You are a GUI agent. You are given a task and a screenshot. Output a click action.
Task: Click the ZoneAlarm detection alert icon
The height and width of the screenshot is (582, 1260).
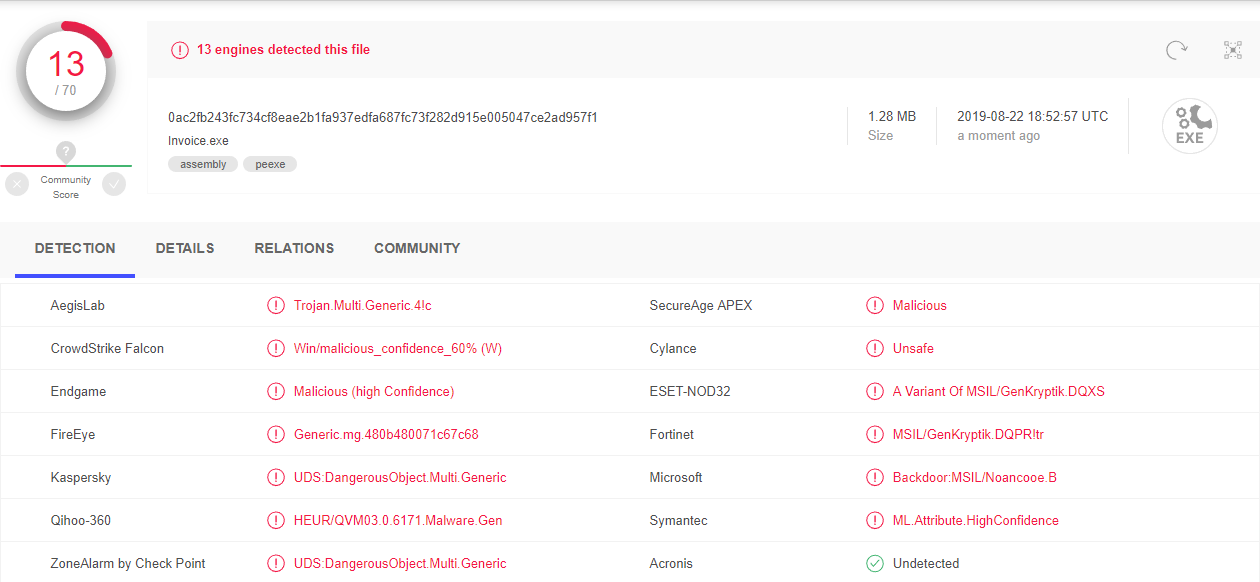pyautogui.click(x=276, y=564)
